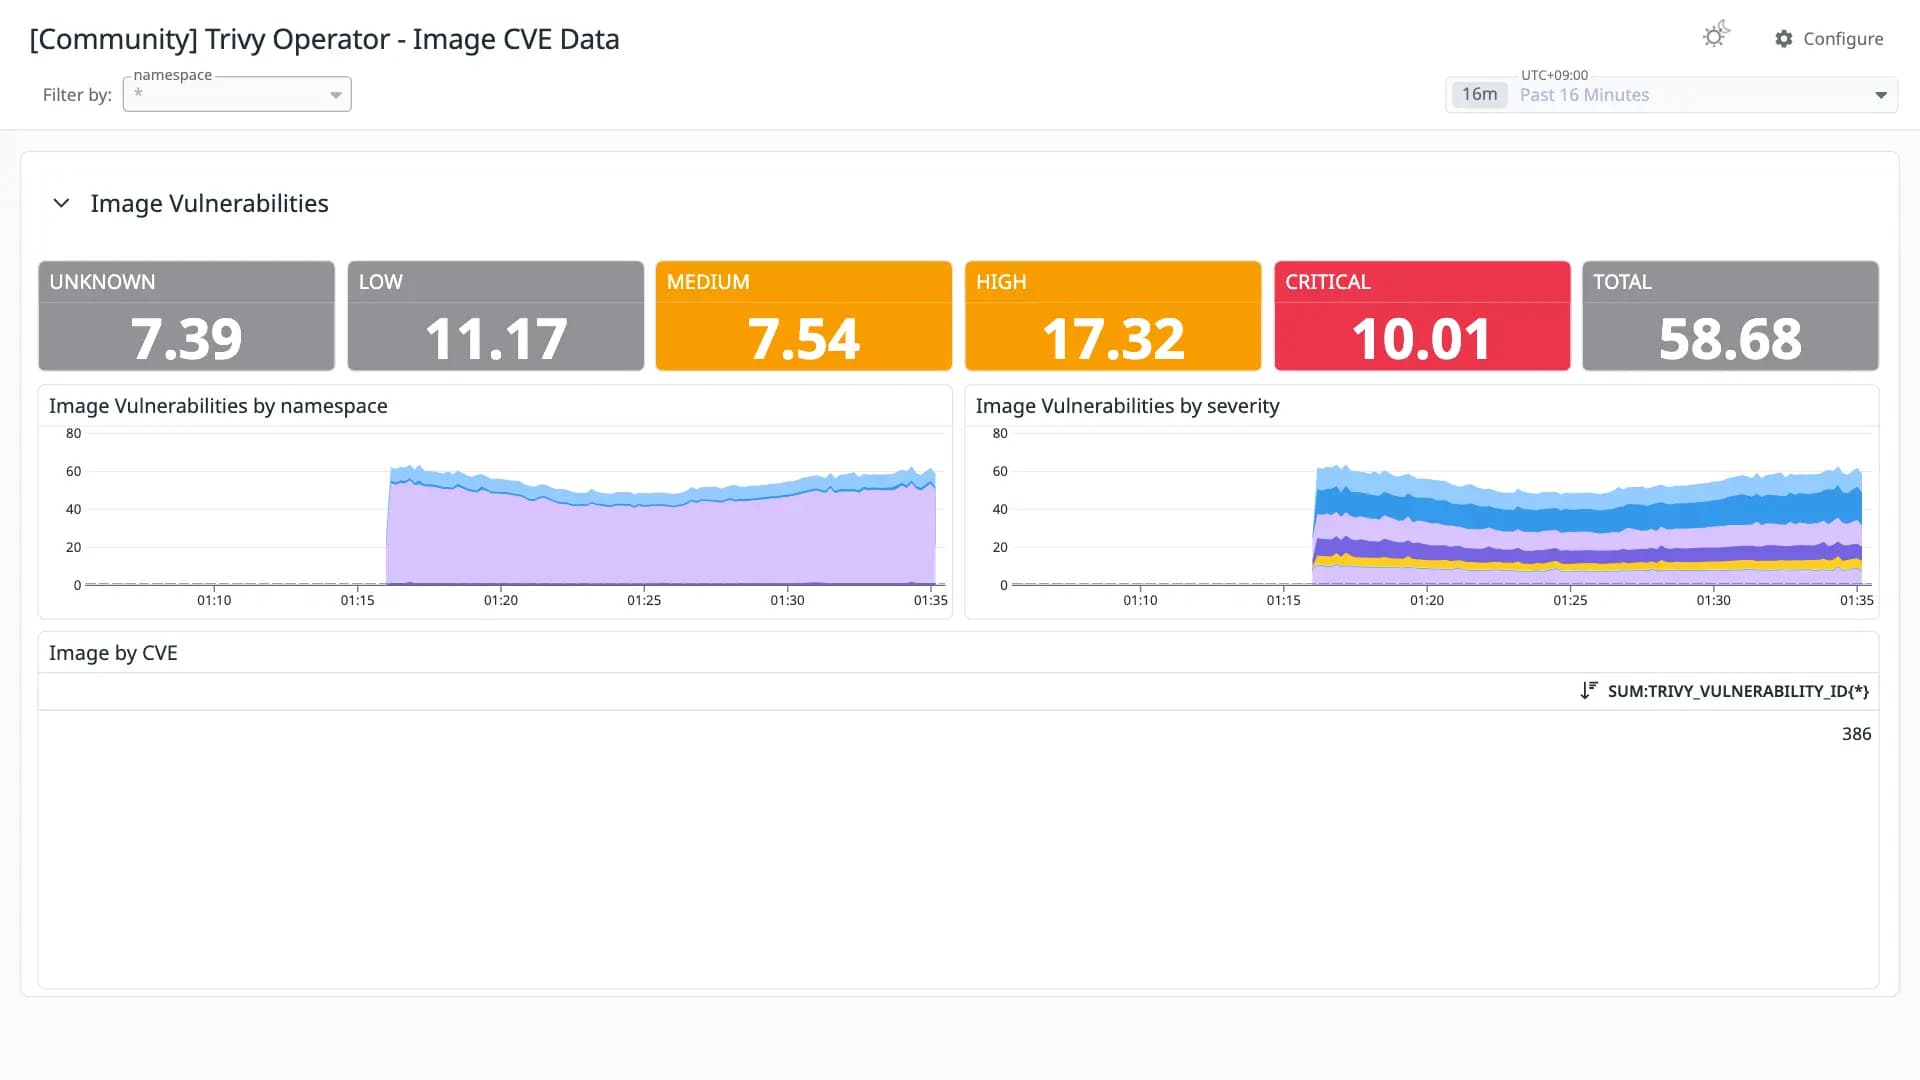
Task: Select the MEDIUM vulnerabilities tile
Action: (x=804, y=316)
